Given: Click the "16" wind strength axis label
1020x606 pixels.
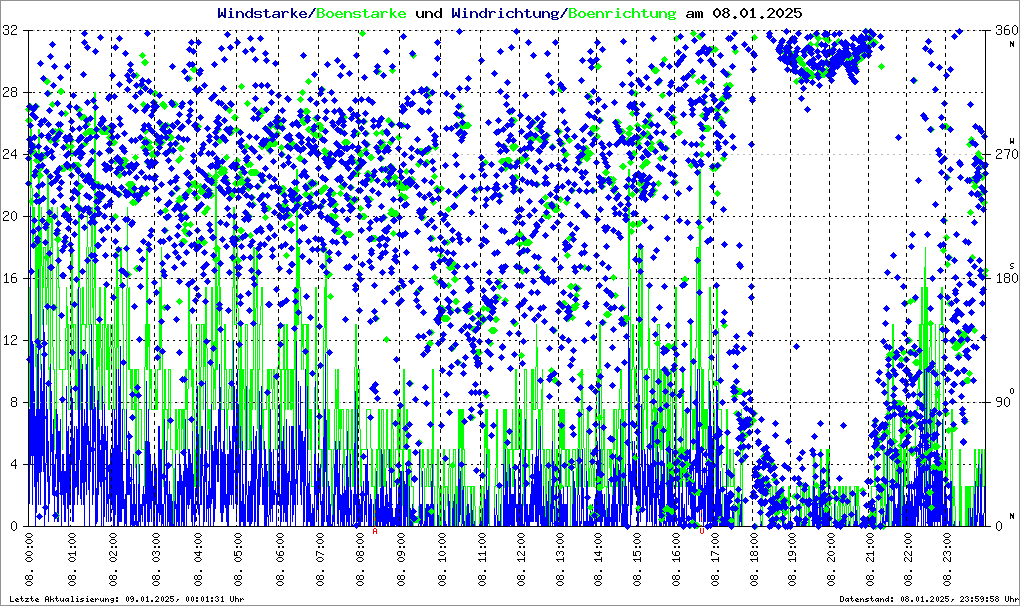Looking at the screenshot, I should [10, 278].
